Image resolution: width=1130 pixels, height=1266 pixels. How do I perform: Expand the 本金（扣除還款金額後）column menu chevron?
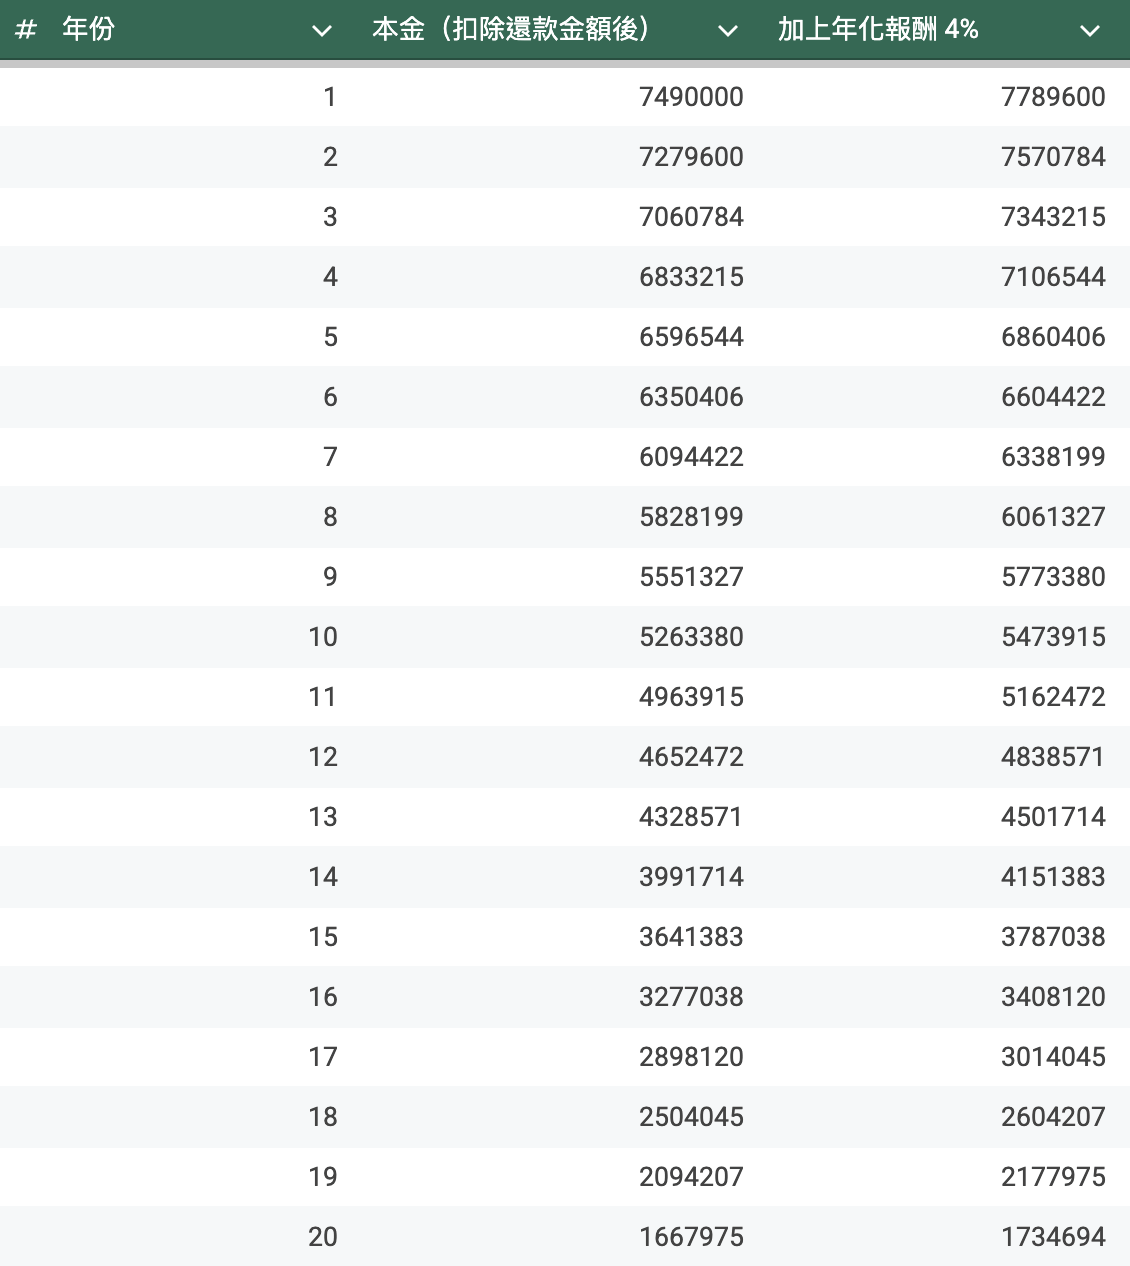728,31
